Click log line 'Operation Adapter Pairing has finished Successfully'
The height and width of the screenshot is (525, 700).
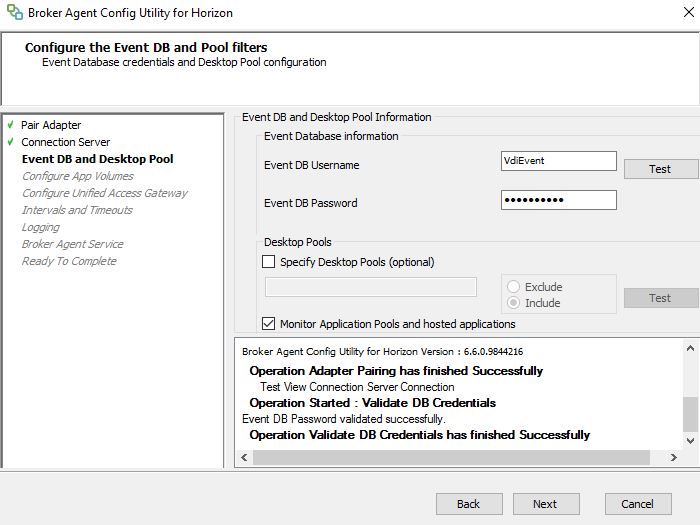[396, 371]
